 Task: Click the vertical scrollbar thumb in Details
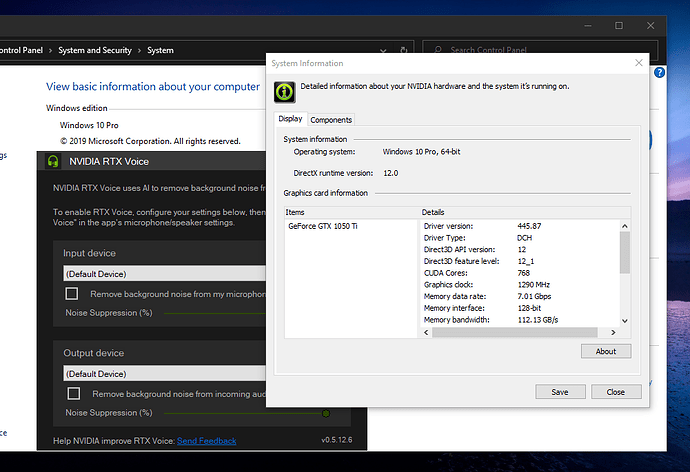click(625, 252)
